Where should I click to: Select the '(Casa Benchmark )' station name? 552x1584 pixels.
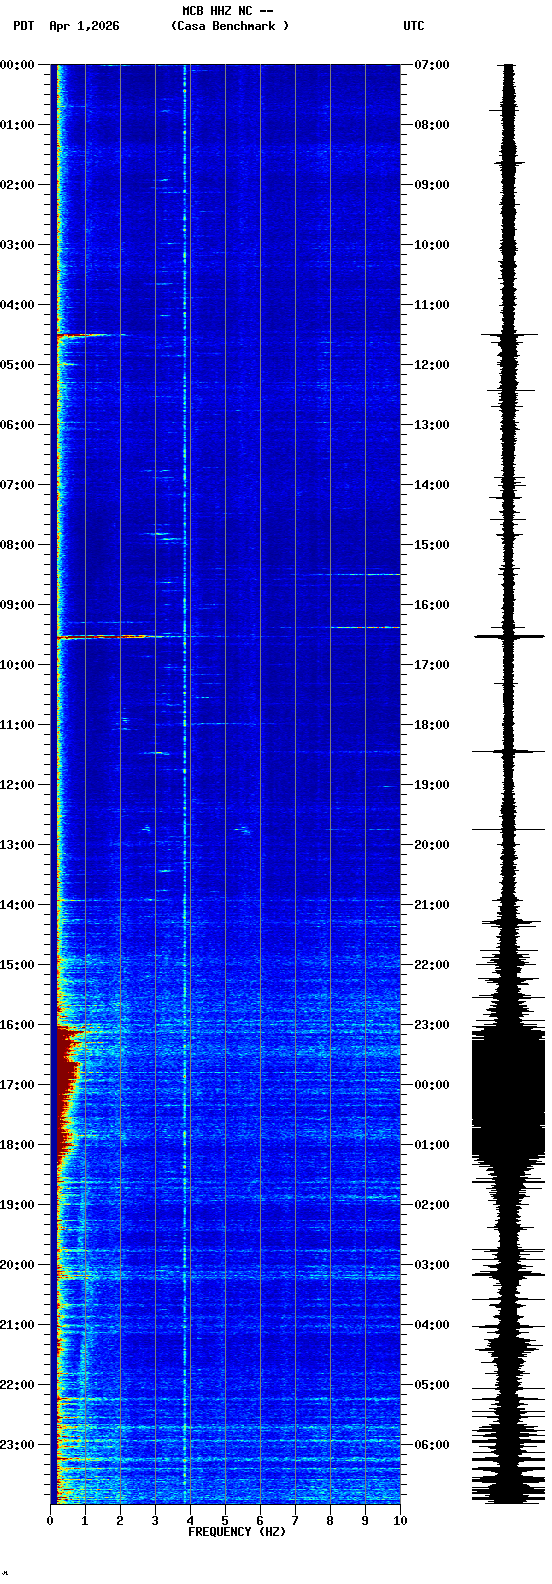[230, 26]
